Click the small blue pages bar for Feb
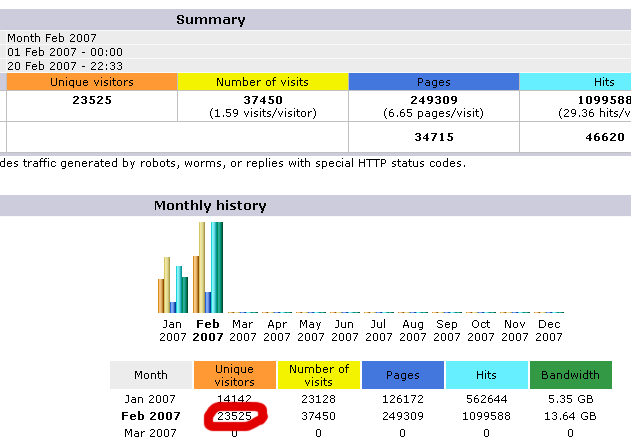The image size is (631, 442). coord(208,302)
